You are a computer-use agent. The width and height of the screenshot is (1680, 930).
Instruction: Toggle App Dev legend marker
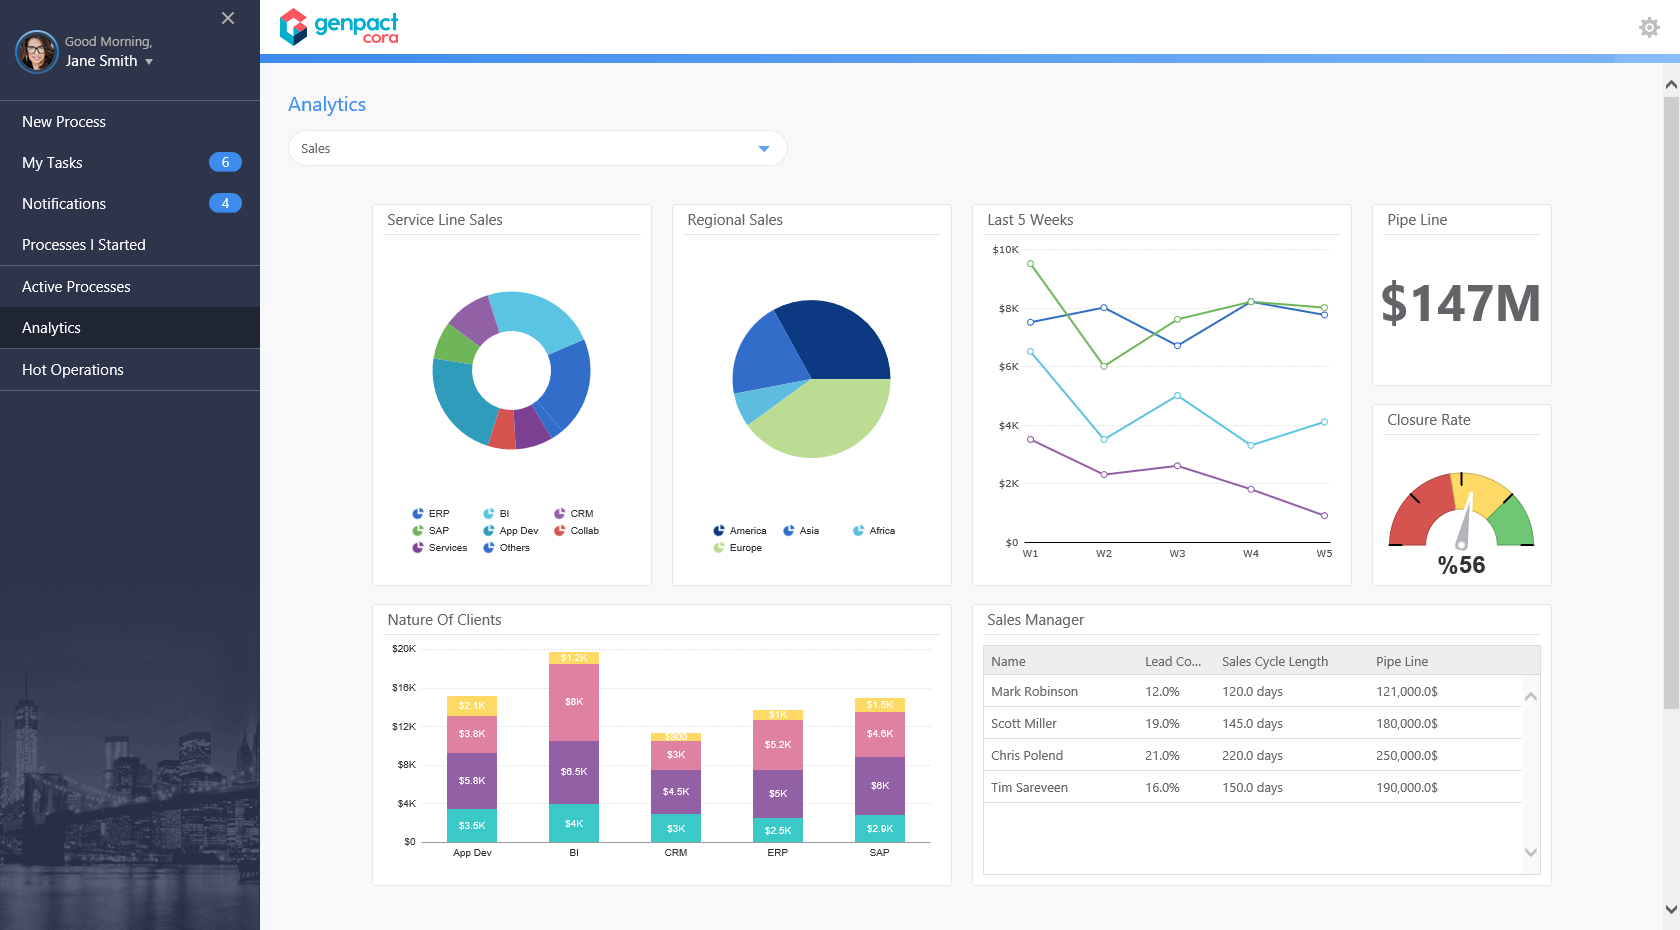pyautogui.click(x=489, y=531)
